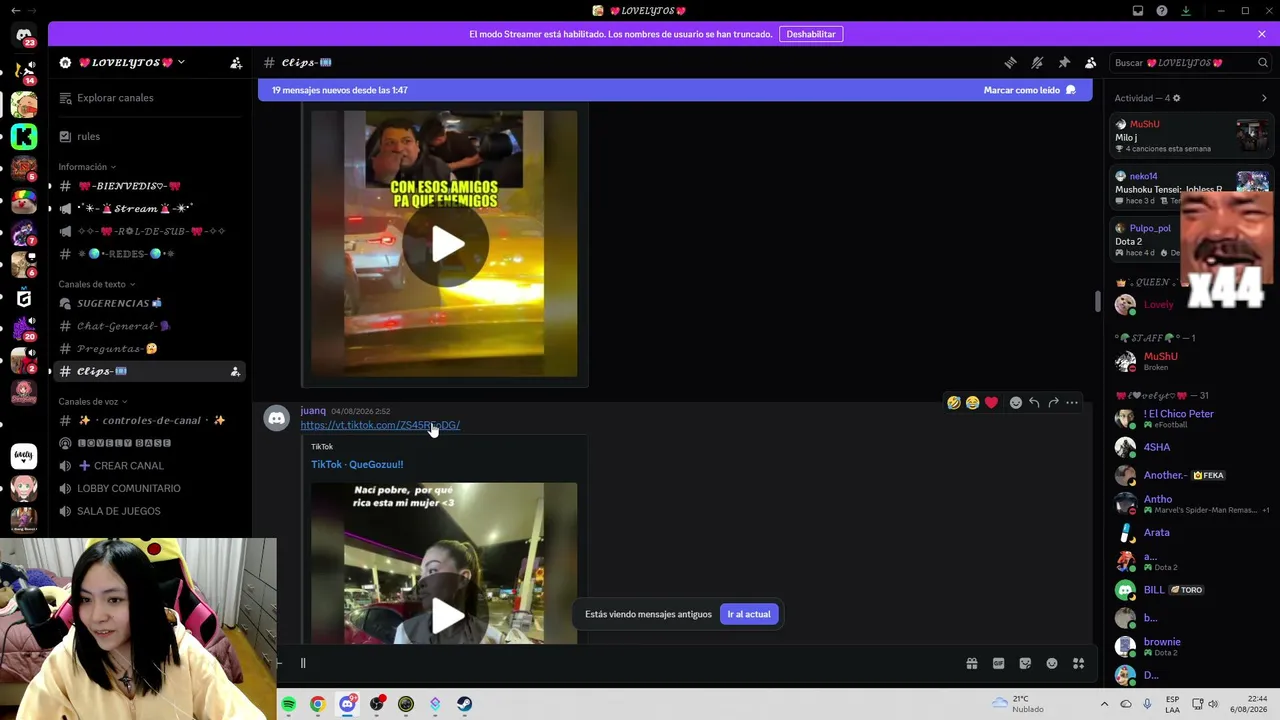The height and width of the screenshot is (720, 1280).
Task: Open add reaction picker on juanq's message
Action: coord(1016,403)
